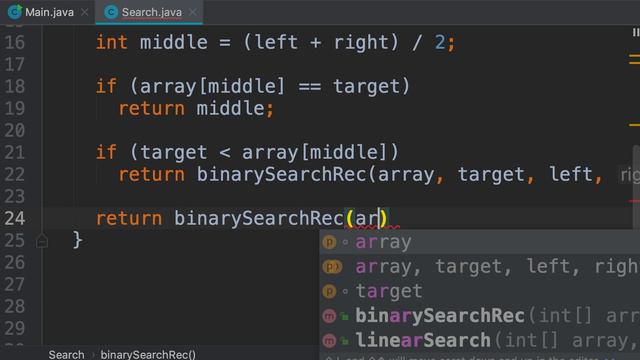Click 'binarySearchRec()' in the breadcrumb bar
This screenshot has height=360, width=640.
(x=148, y=354)
